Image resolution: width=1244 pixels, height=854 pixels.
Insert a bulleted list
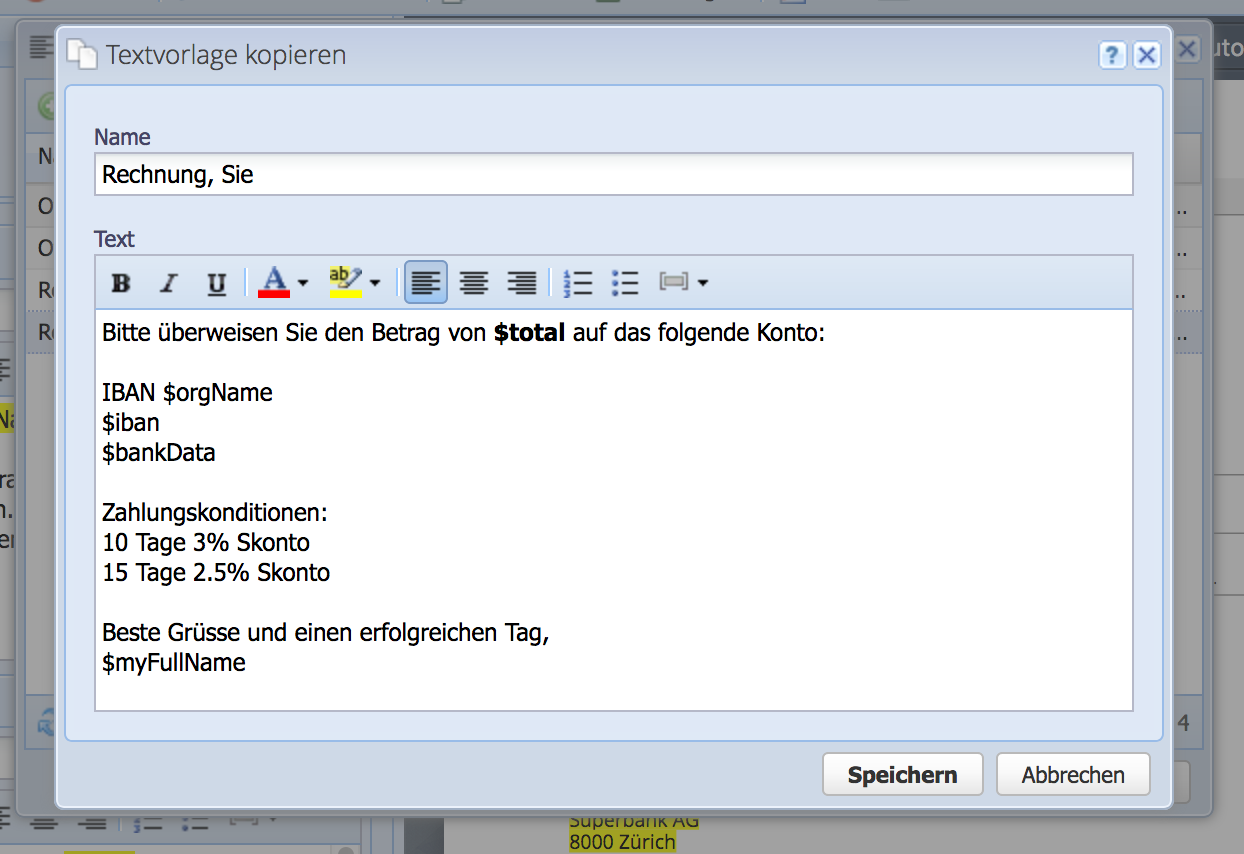(x=625, y=283)
